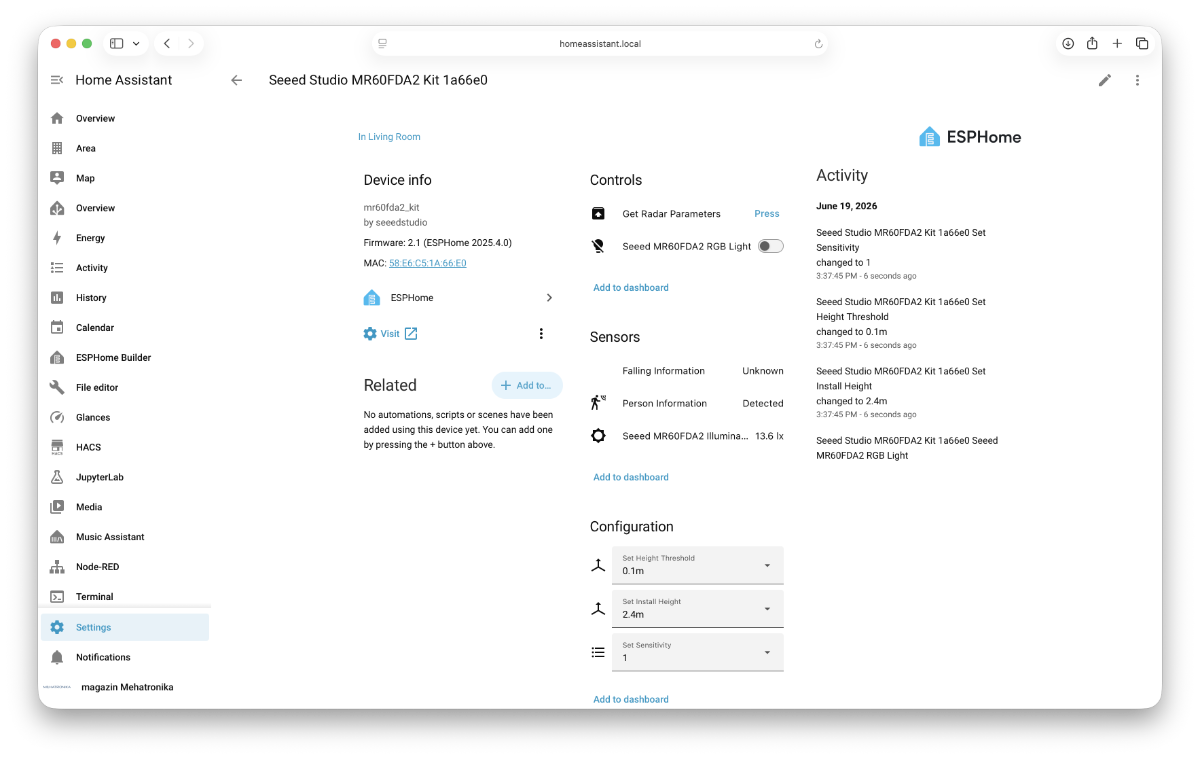The width and height of the screenshot is (1200, 759).
Task: Click Press for Get Radar Parameters
Action: click(767, 214)
